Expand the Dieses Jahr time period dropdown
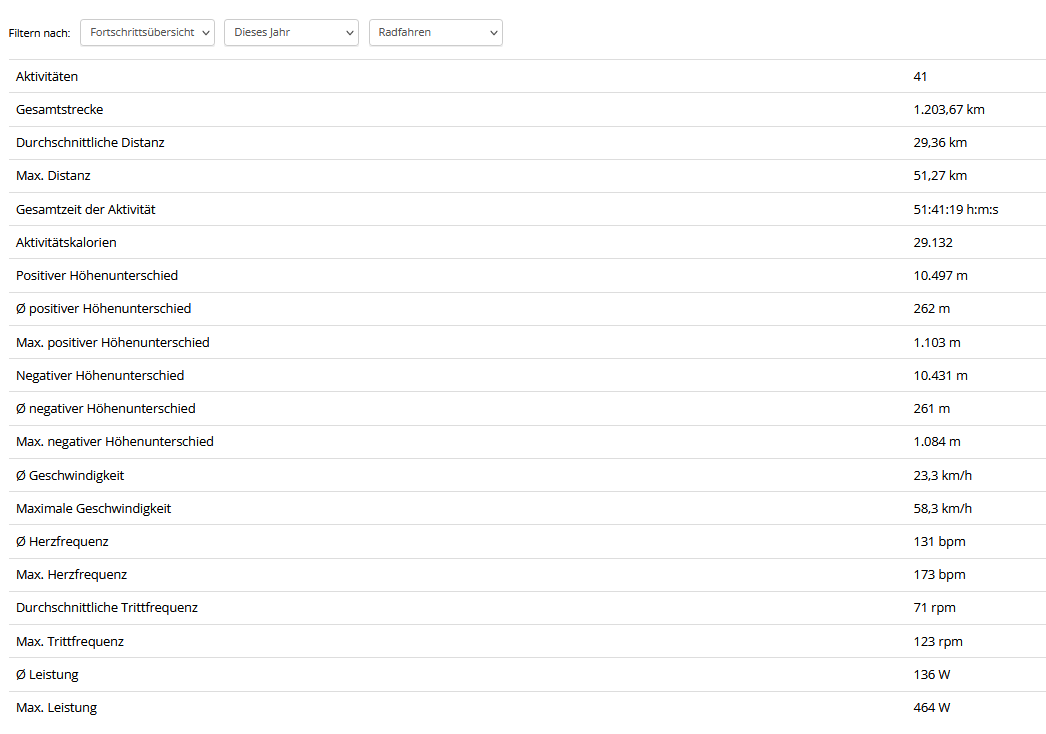Viewport: 1046px width, 734px height. coord(291,33)
